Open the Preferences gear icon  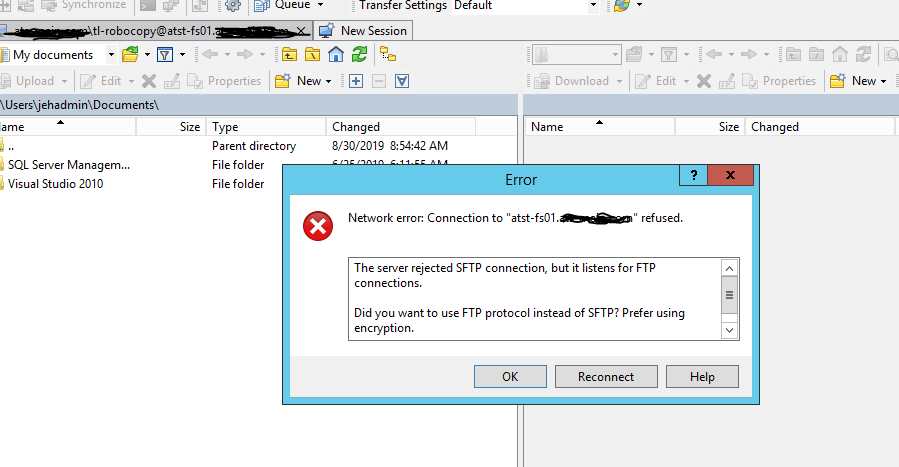pyautogui.click(x=233, y=5)
